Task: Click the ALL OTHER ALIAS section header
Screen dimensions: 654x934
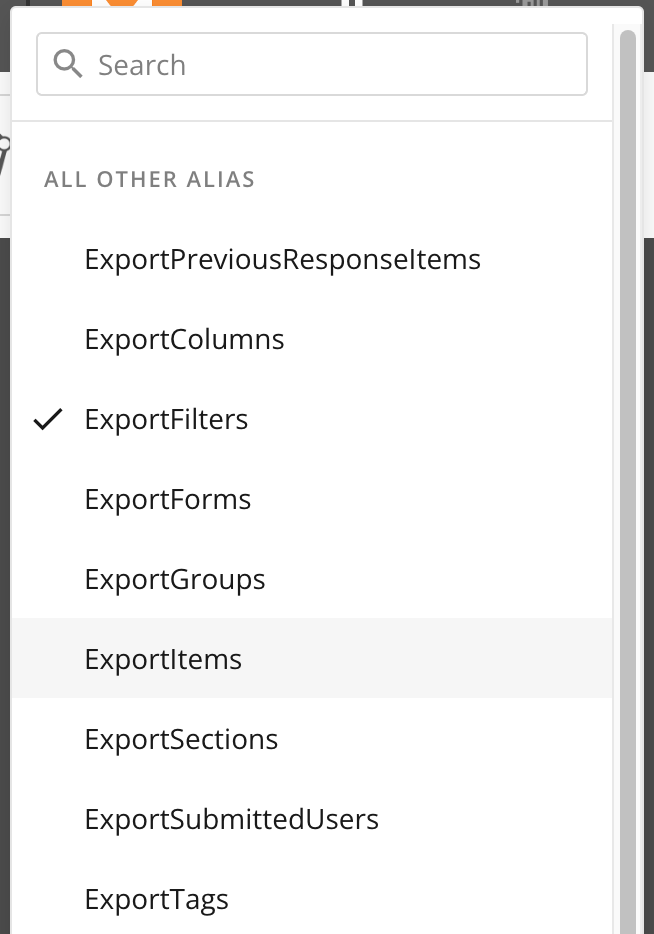Action: pyautogui.click(x=149, y=179)
